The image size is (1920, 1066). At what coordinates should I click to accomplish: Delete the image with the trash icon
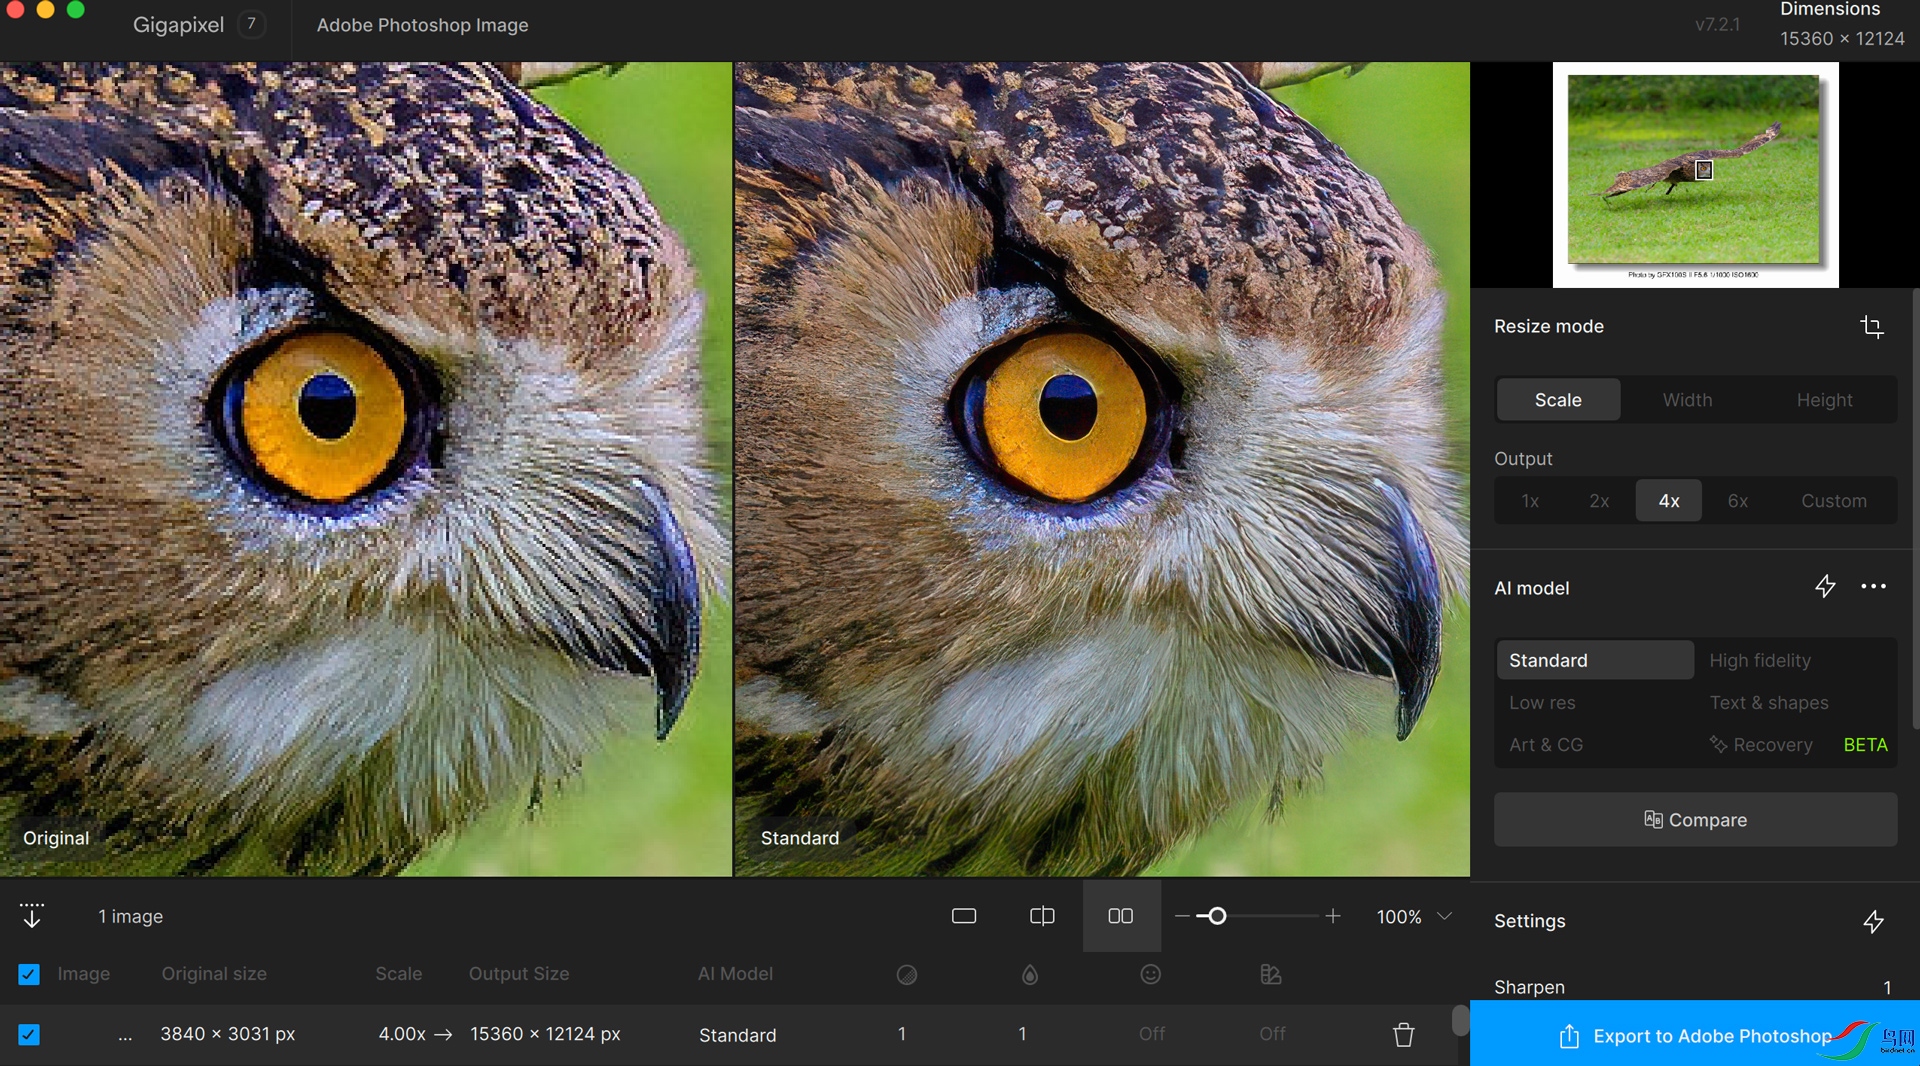point(1403,1035)
